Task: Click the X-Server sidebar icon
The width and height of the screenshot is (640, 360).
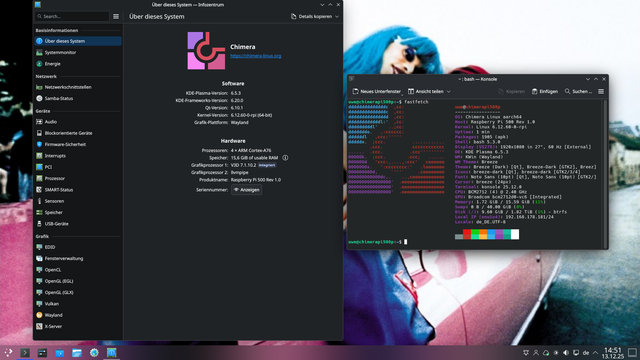Action: [39, 327]
